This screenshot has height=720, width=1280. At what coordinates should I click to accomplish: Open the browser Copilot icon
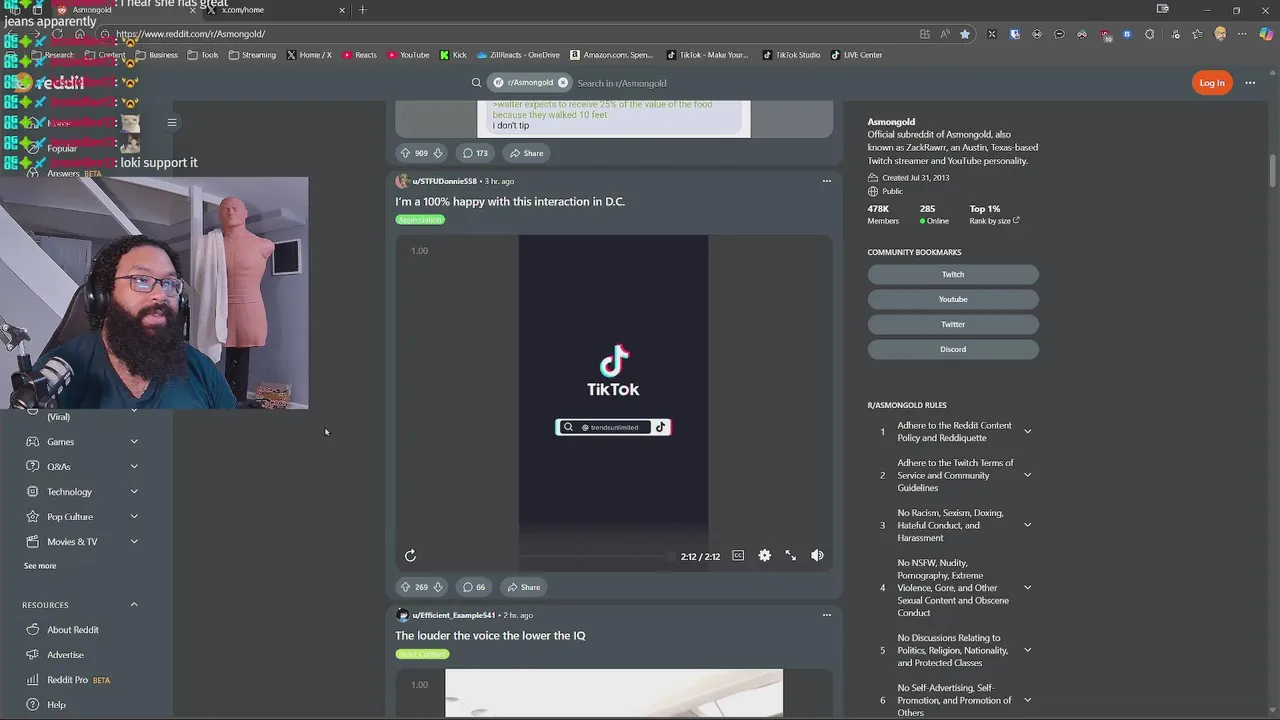(1266, 34)
